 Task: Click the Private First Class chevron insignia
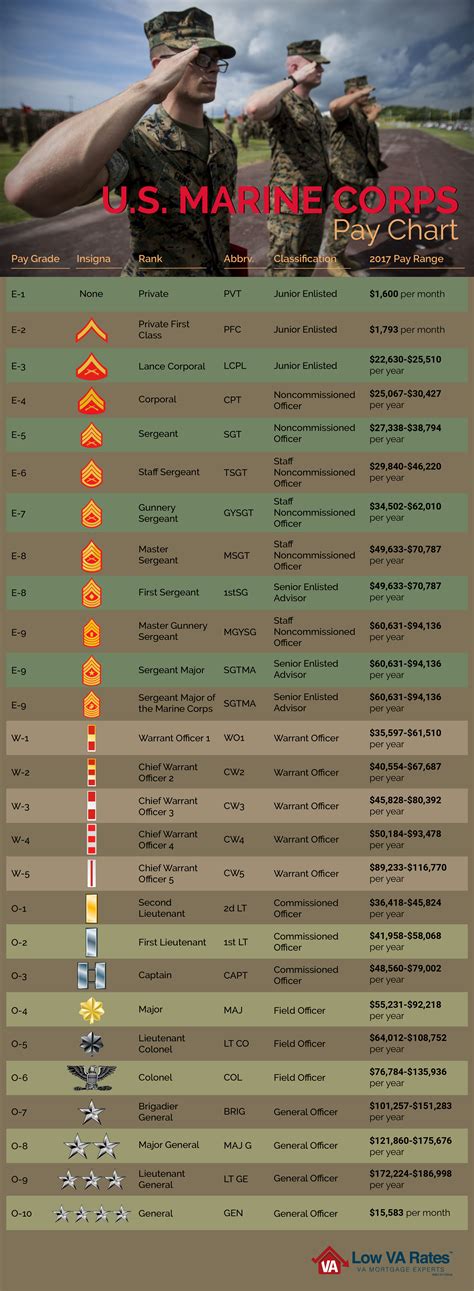(91, 329)
